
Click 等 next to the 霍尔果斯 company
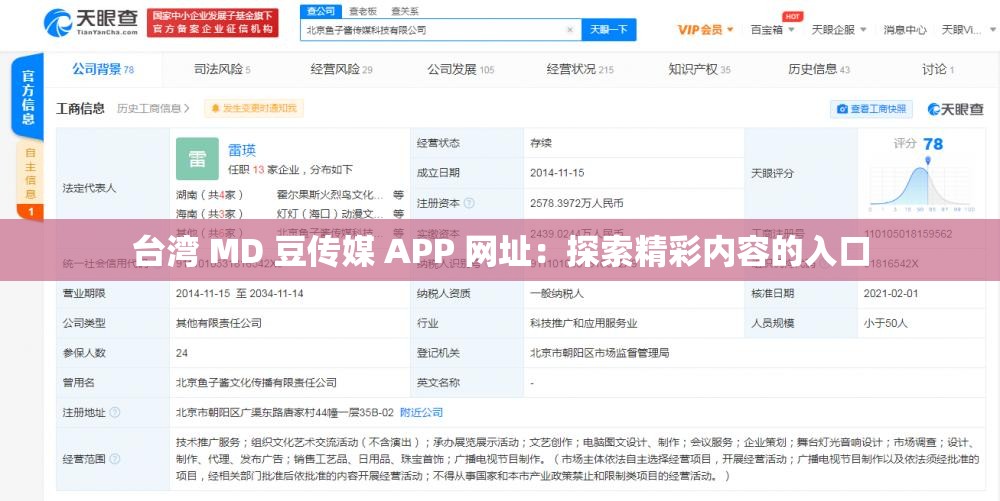(398, 195)
